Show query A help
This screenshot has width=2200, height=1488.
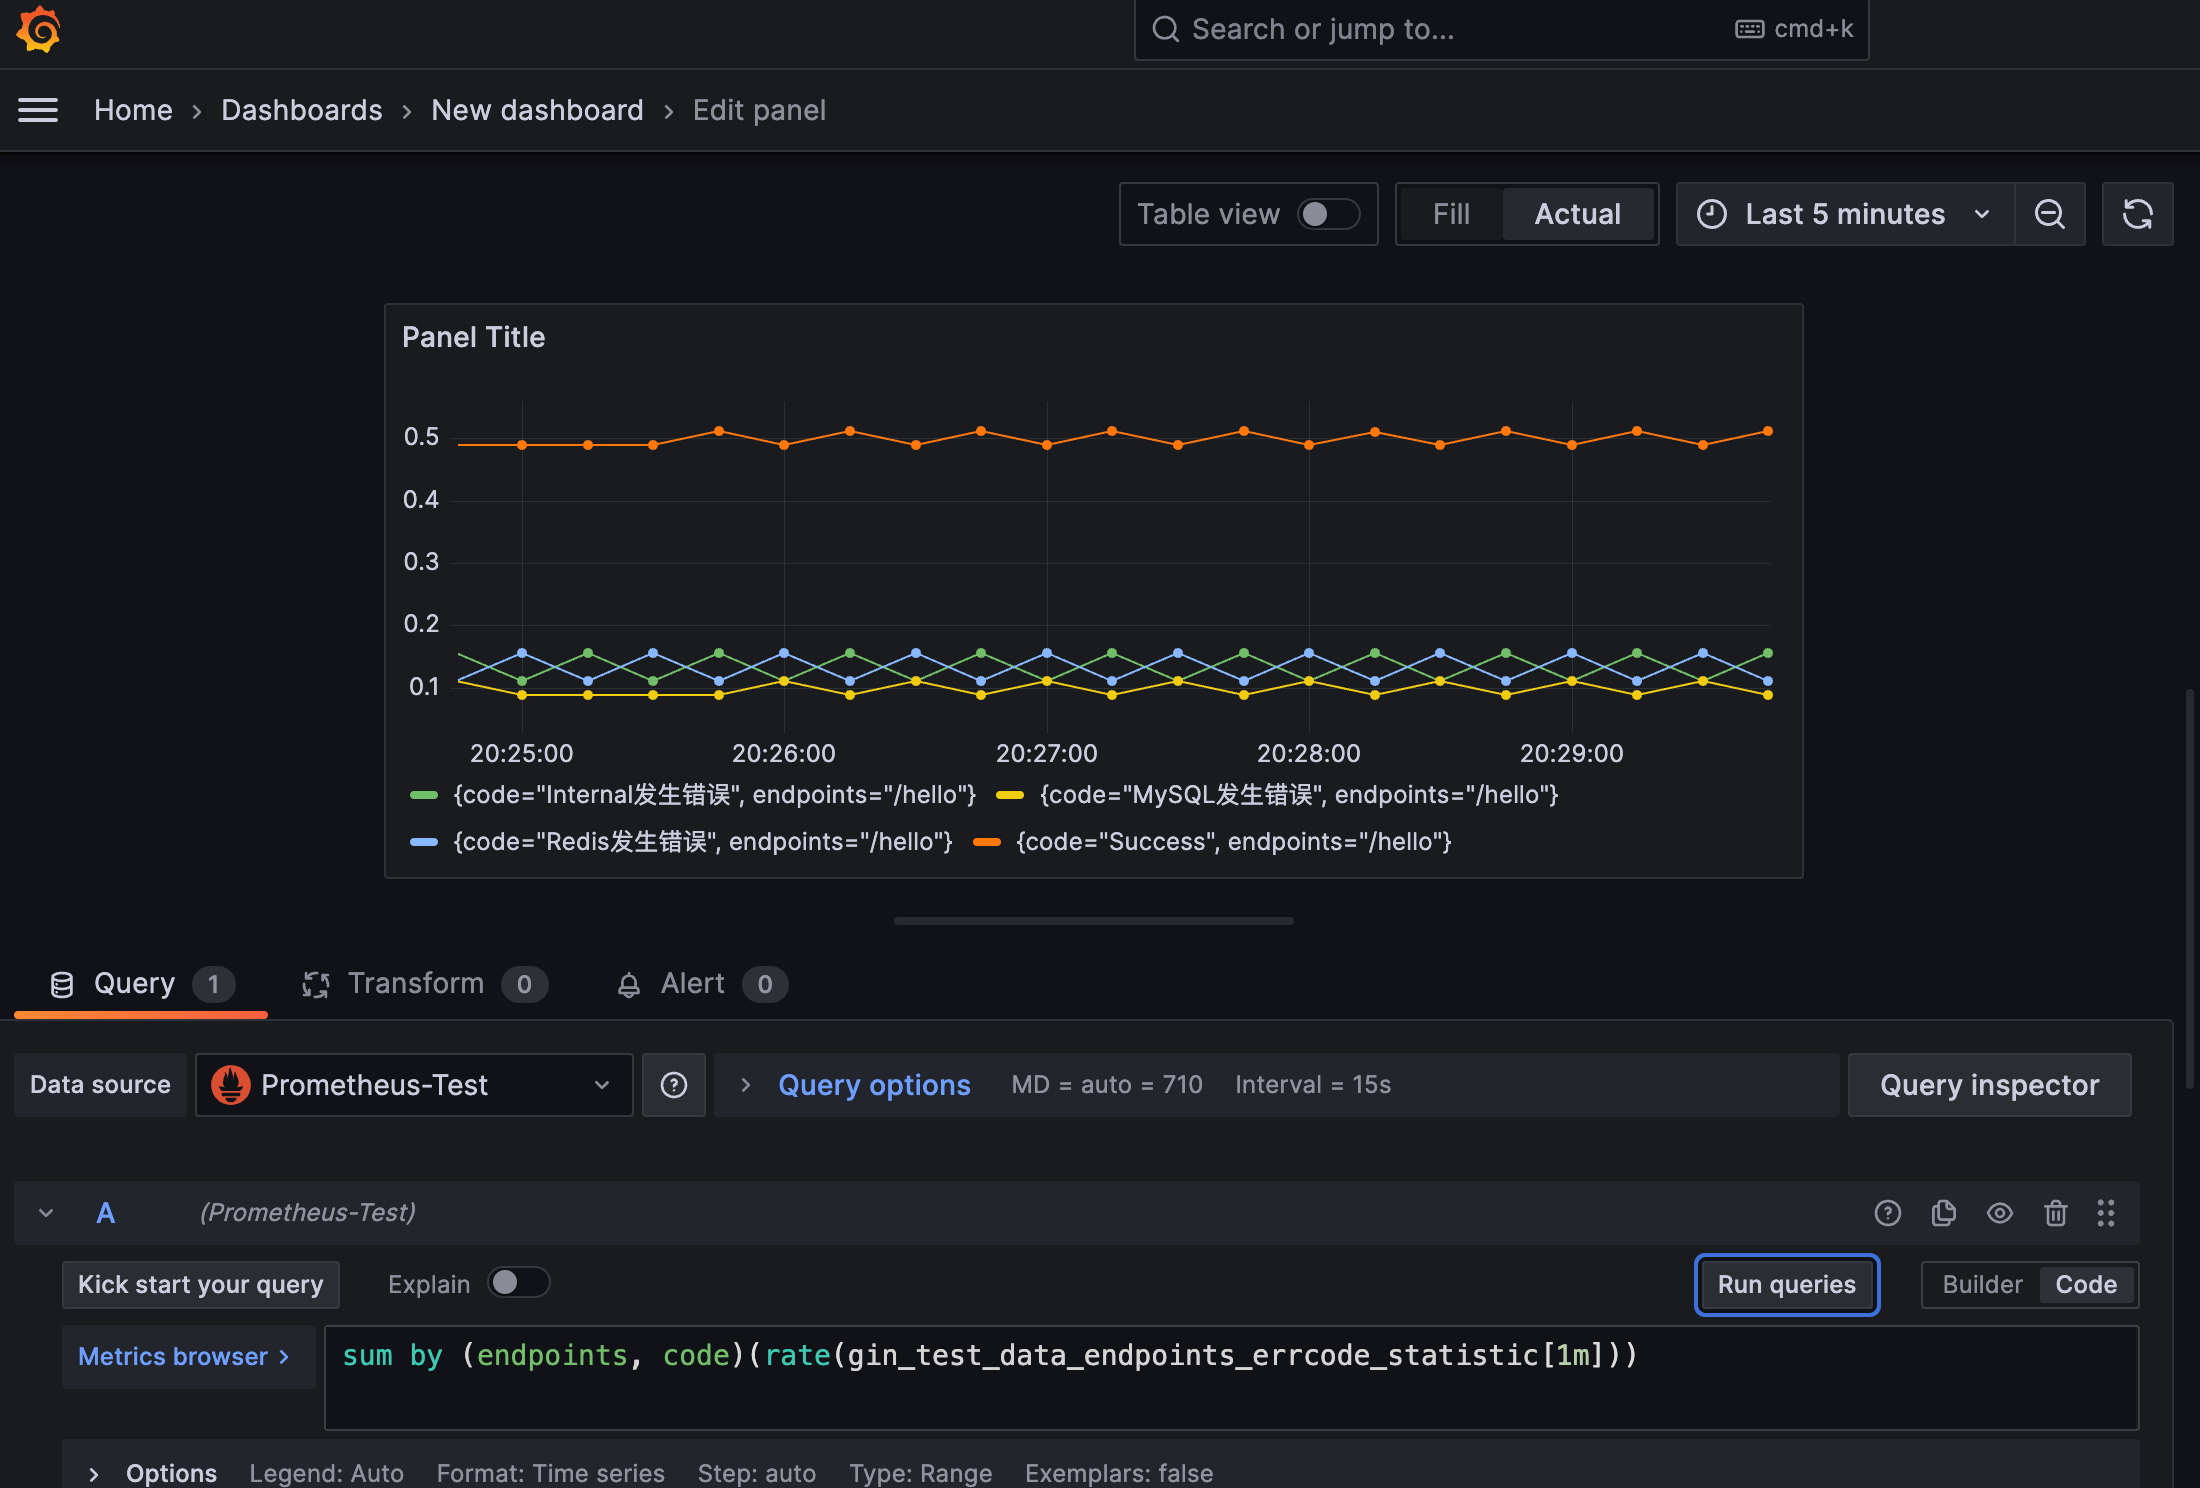tap(1888, 1213)
